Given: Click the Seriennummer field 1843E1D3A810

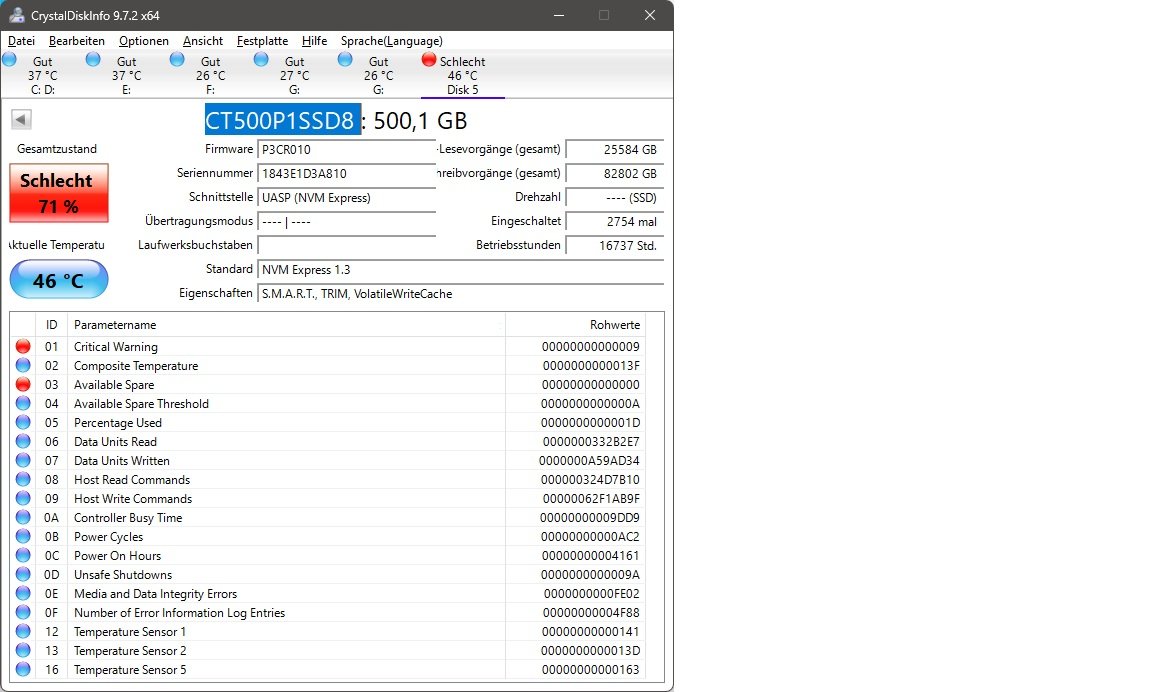Looking at the screenshot, I should (x=347, y=173).
